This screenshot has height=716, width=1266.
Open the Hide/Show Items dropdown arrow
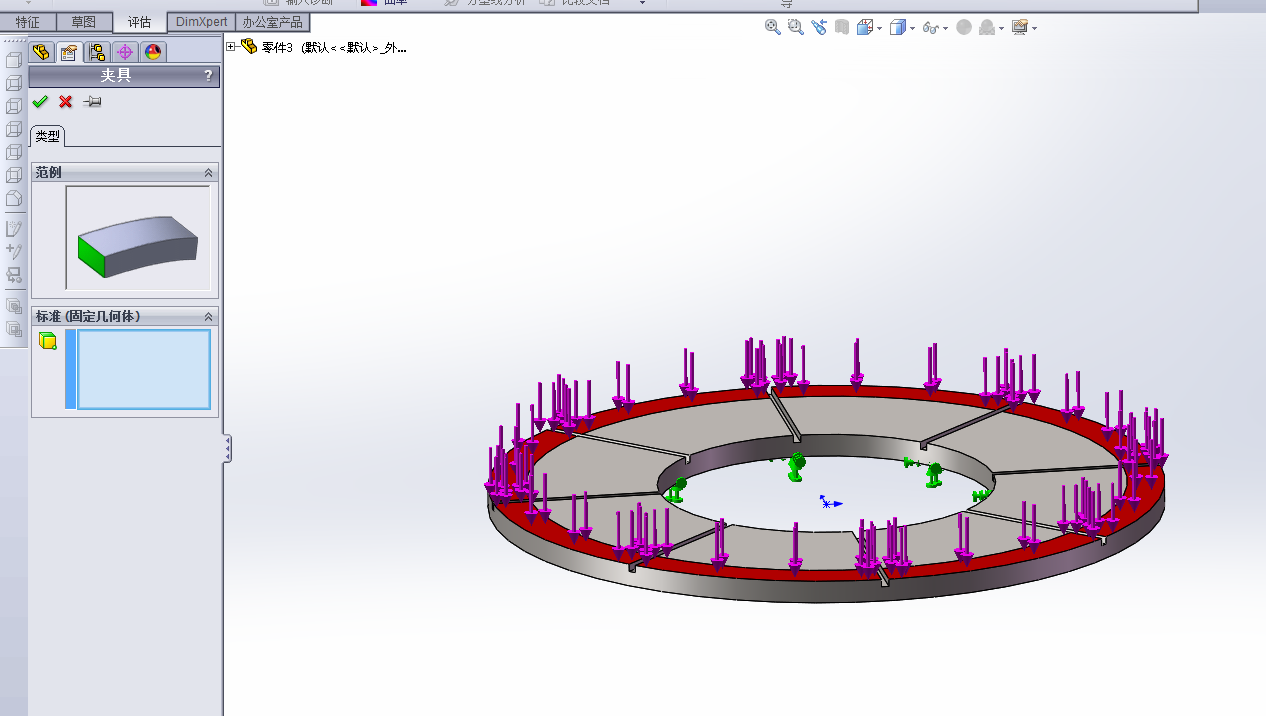[944, 28]
